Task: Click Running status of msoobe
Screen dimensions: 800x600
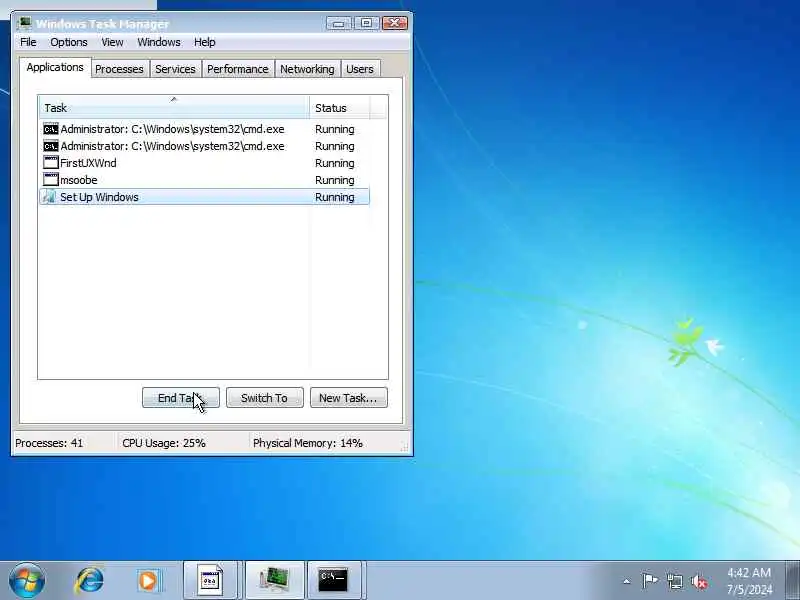Action: click(335, 180)
